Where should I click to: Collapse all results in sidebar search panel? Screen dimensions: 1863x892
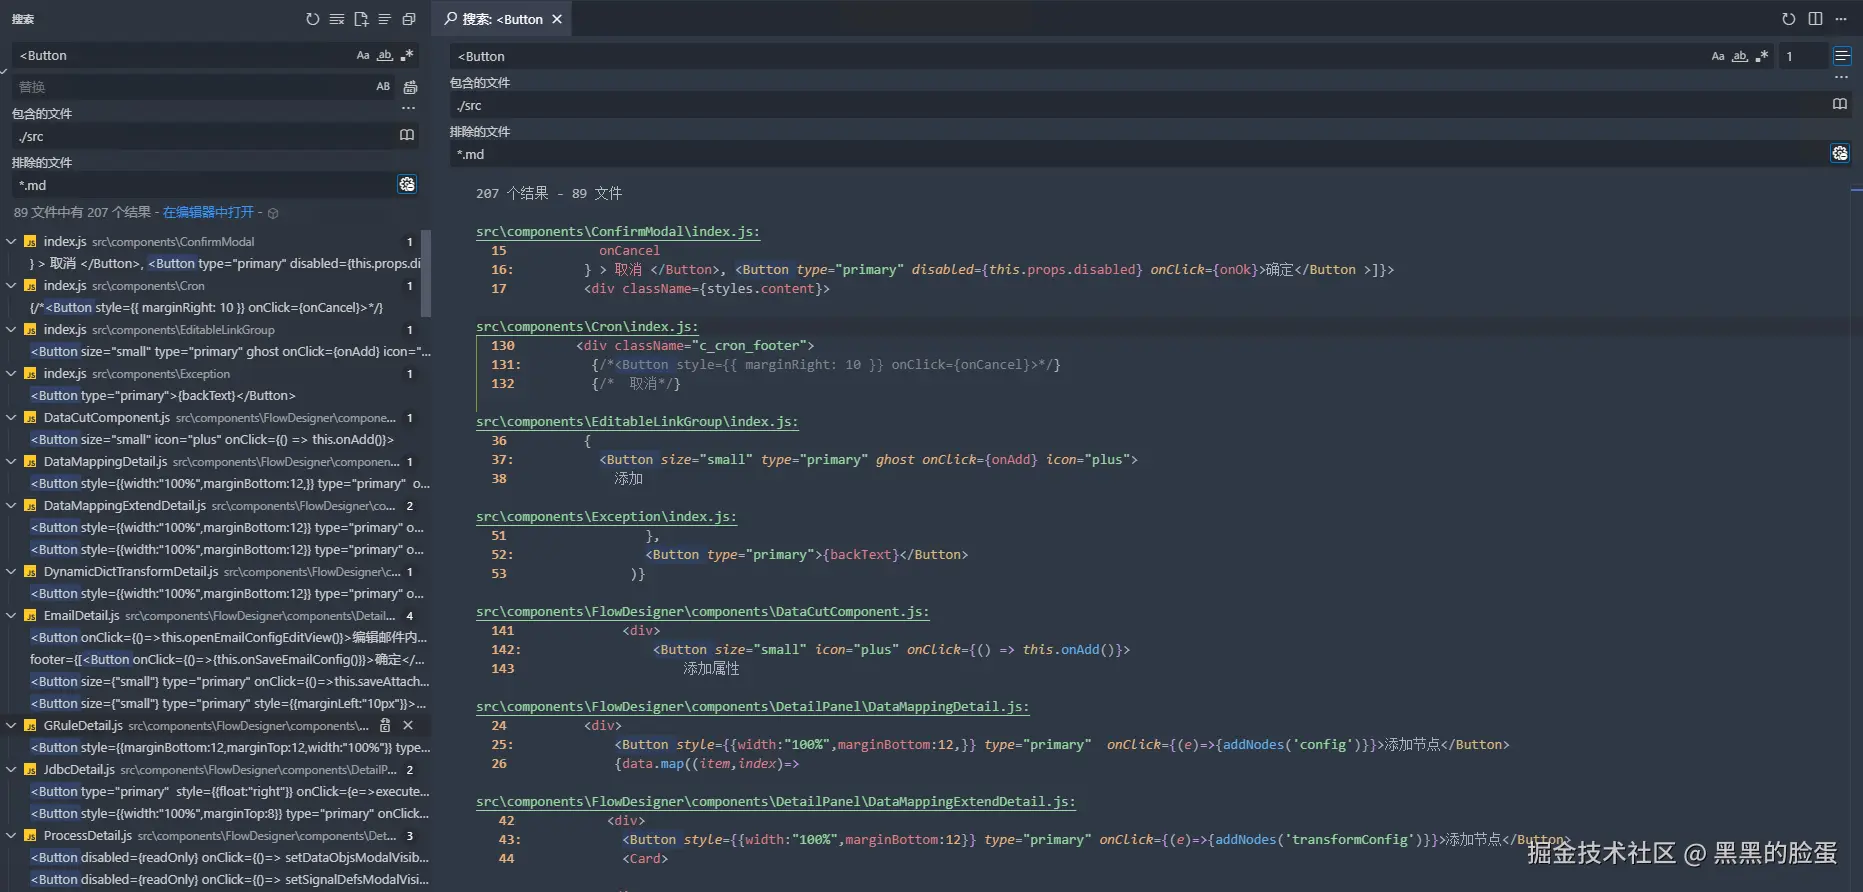[x=408, y=19]
